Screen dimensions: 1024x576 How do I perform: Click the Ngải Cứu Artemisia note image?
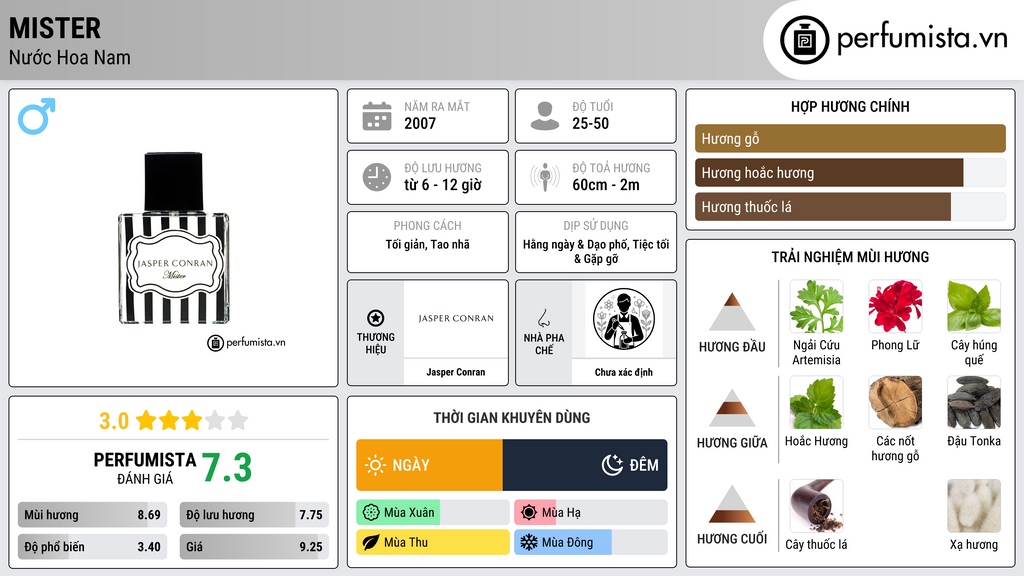point(816,307)
